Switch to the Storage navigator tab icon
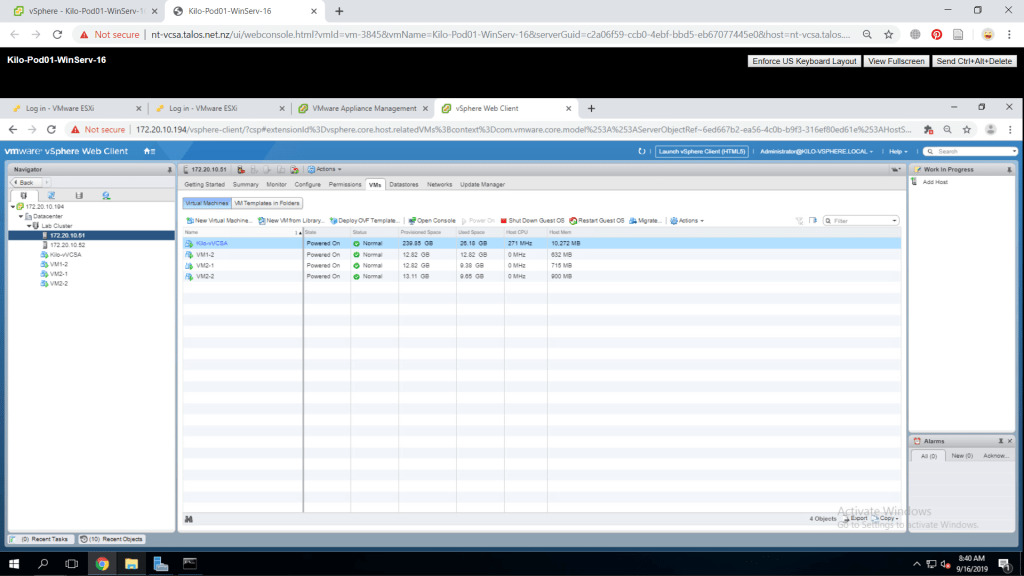The width and height of the screenshot is (1024, 576). pos(79,195)
